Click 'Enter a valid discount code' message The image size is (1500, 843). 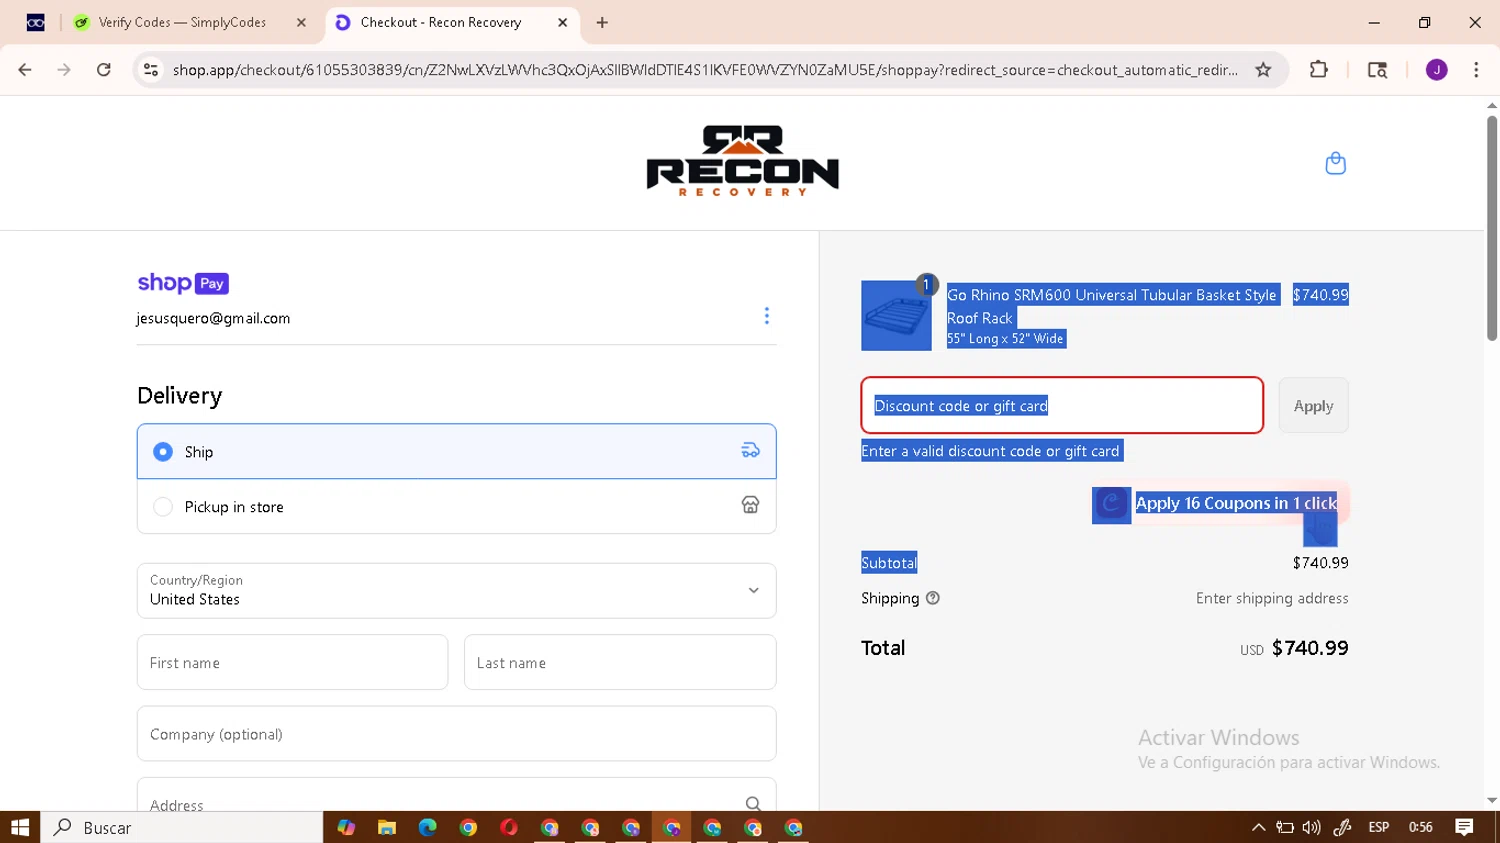click(991, 451)
